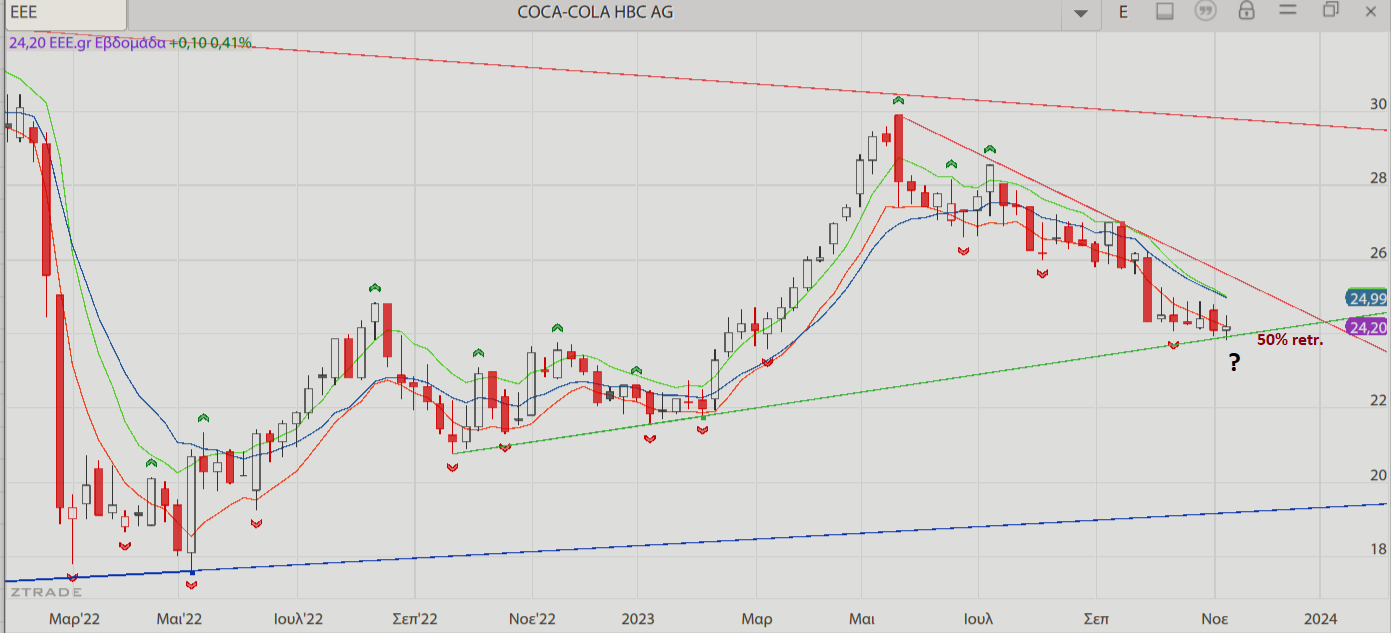Select the COCA-COLA HBC AG title bar

(x=596, y=13)
